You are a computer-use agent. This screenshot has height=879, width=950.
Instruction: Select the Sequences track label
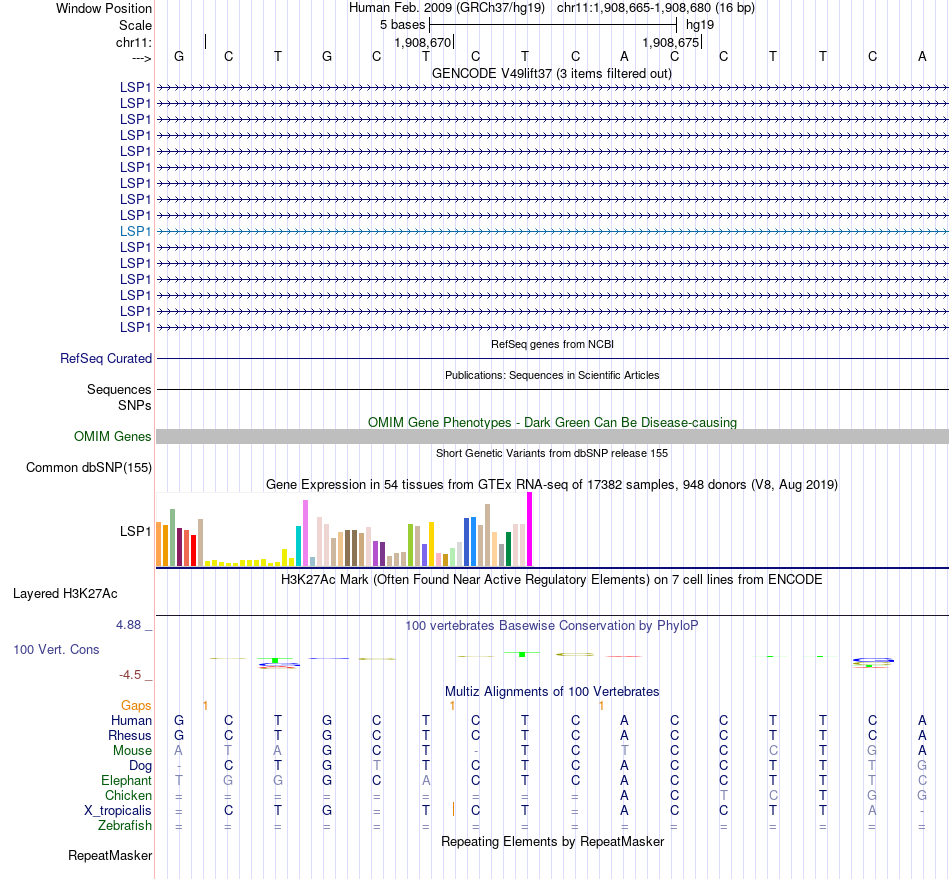119,390
